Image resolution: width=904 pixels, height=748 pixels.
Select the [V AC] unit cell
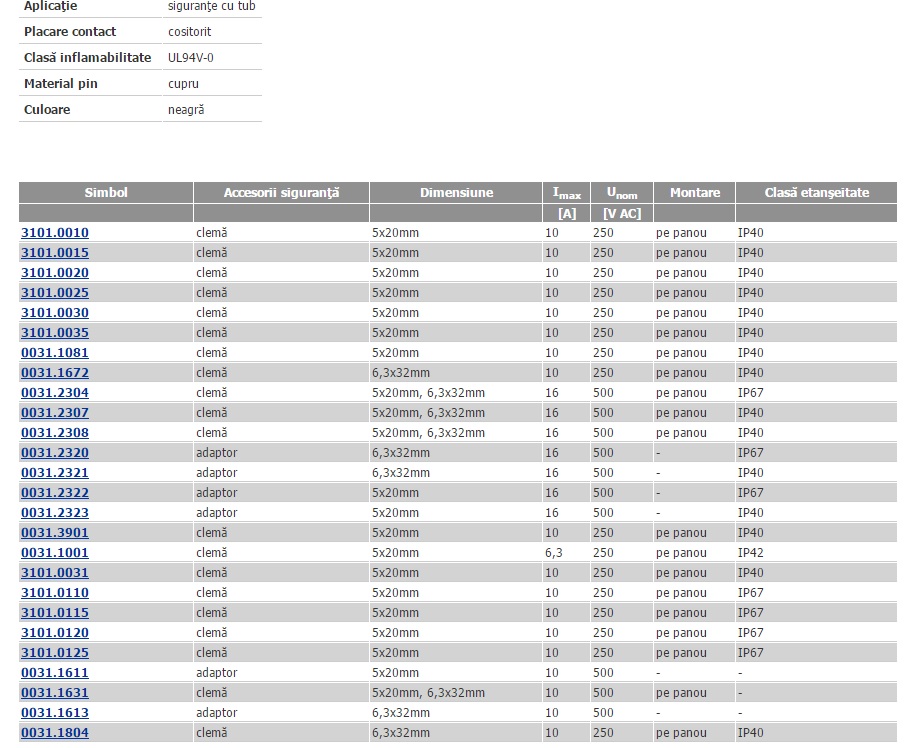tap(622, 213)
